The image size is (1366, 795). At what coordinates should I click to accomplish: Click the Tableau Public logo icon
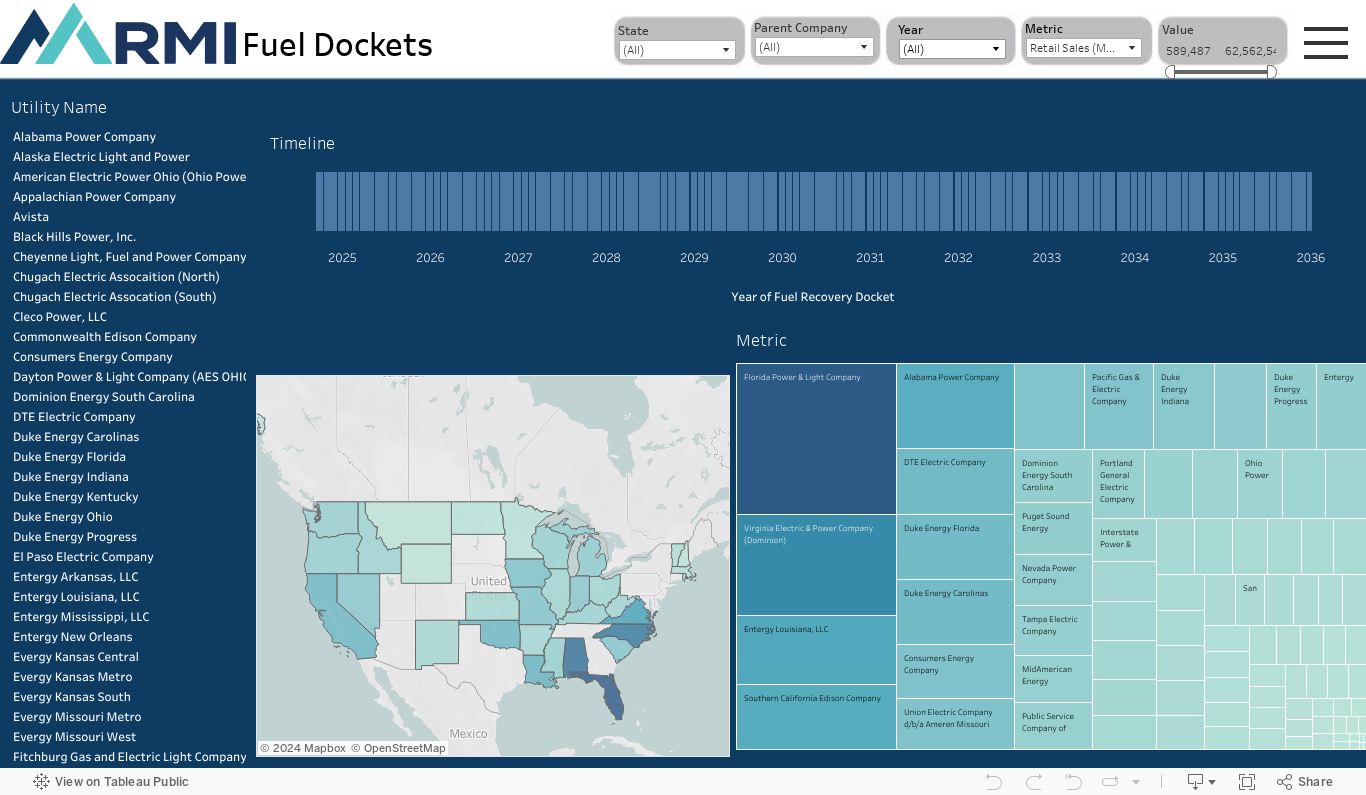pos(41,782)
